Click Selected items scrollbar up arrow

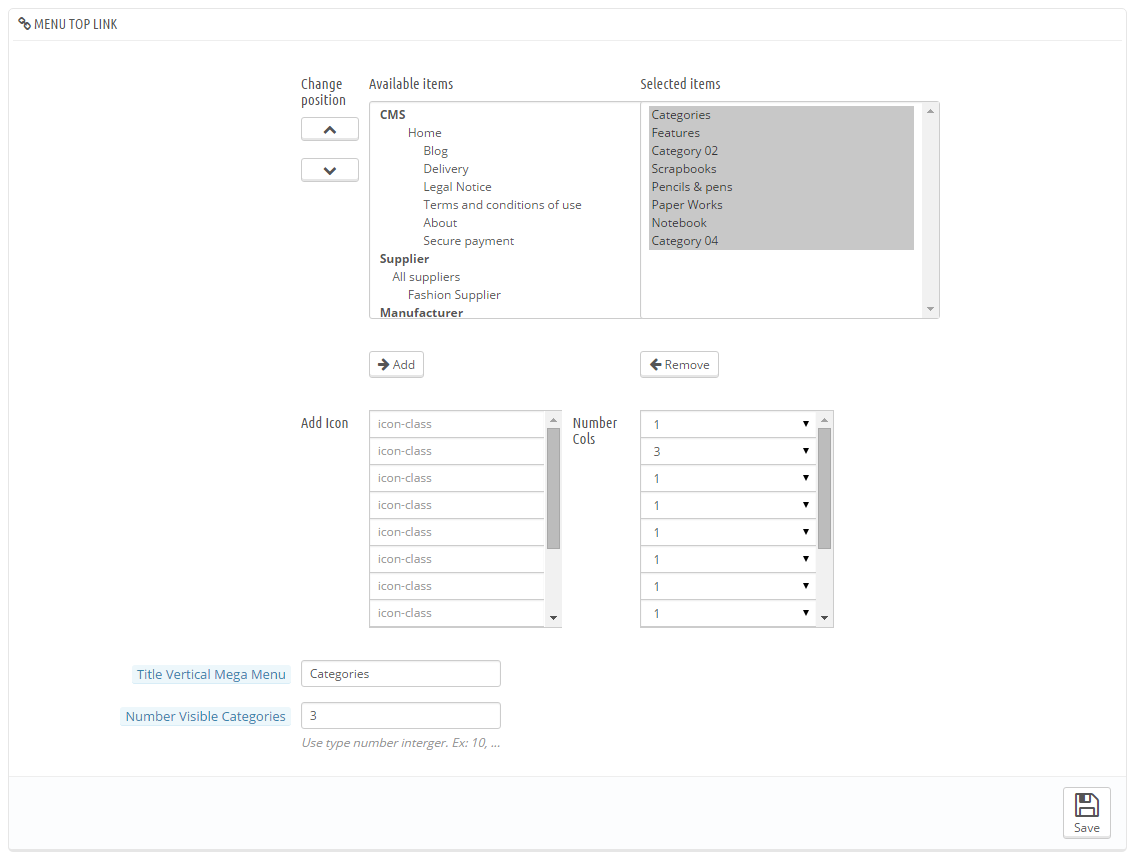931,111
